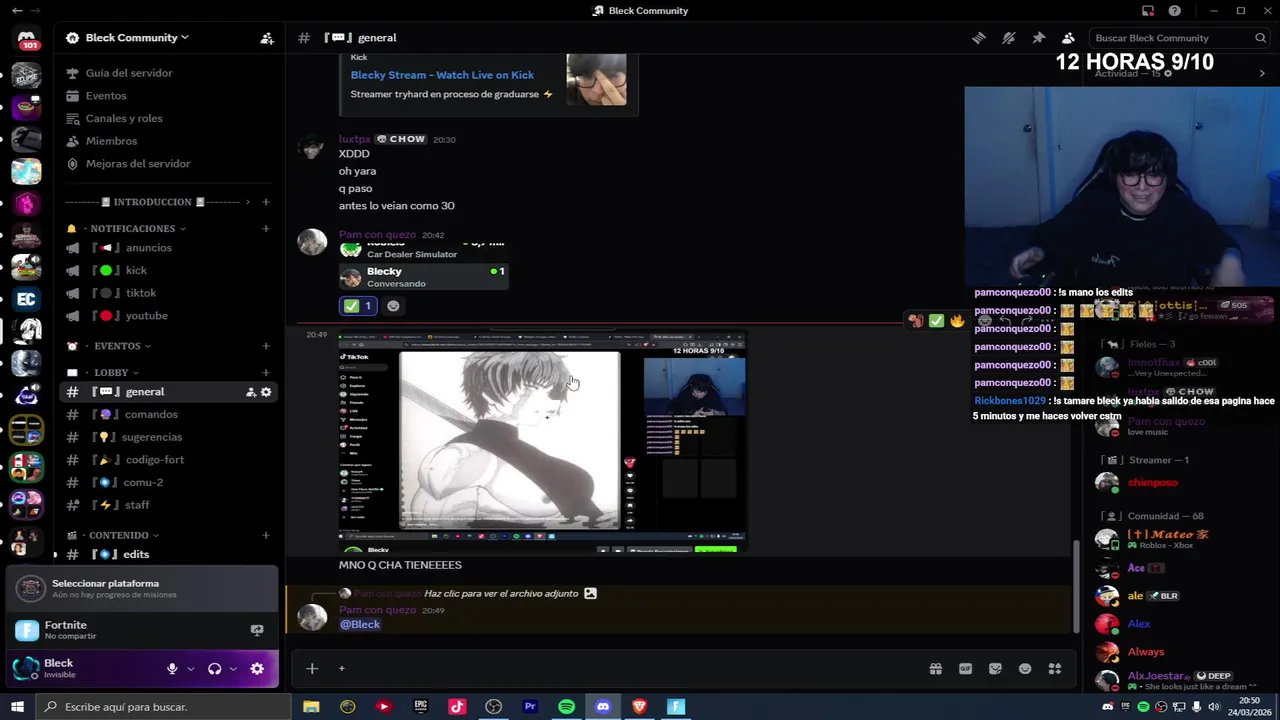
Task: Click Seleccionar plataforma quest banner
Action: pos(142,588)
